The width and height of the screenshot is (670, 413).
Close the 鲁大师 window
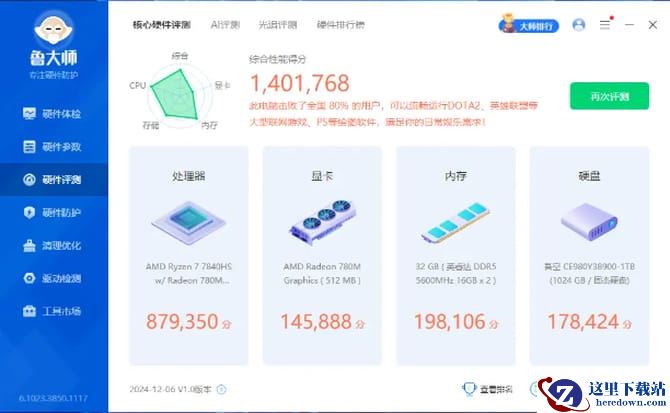(652, 25)
